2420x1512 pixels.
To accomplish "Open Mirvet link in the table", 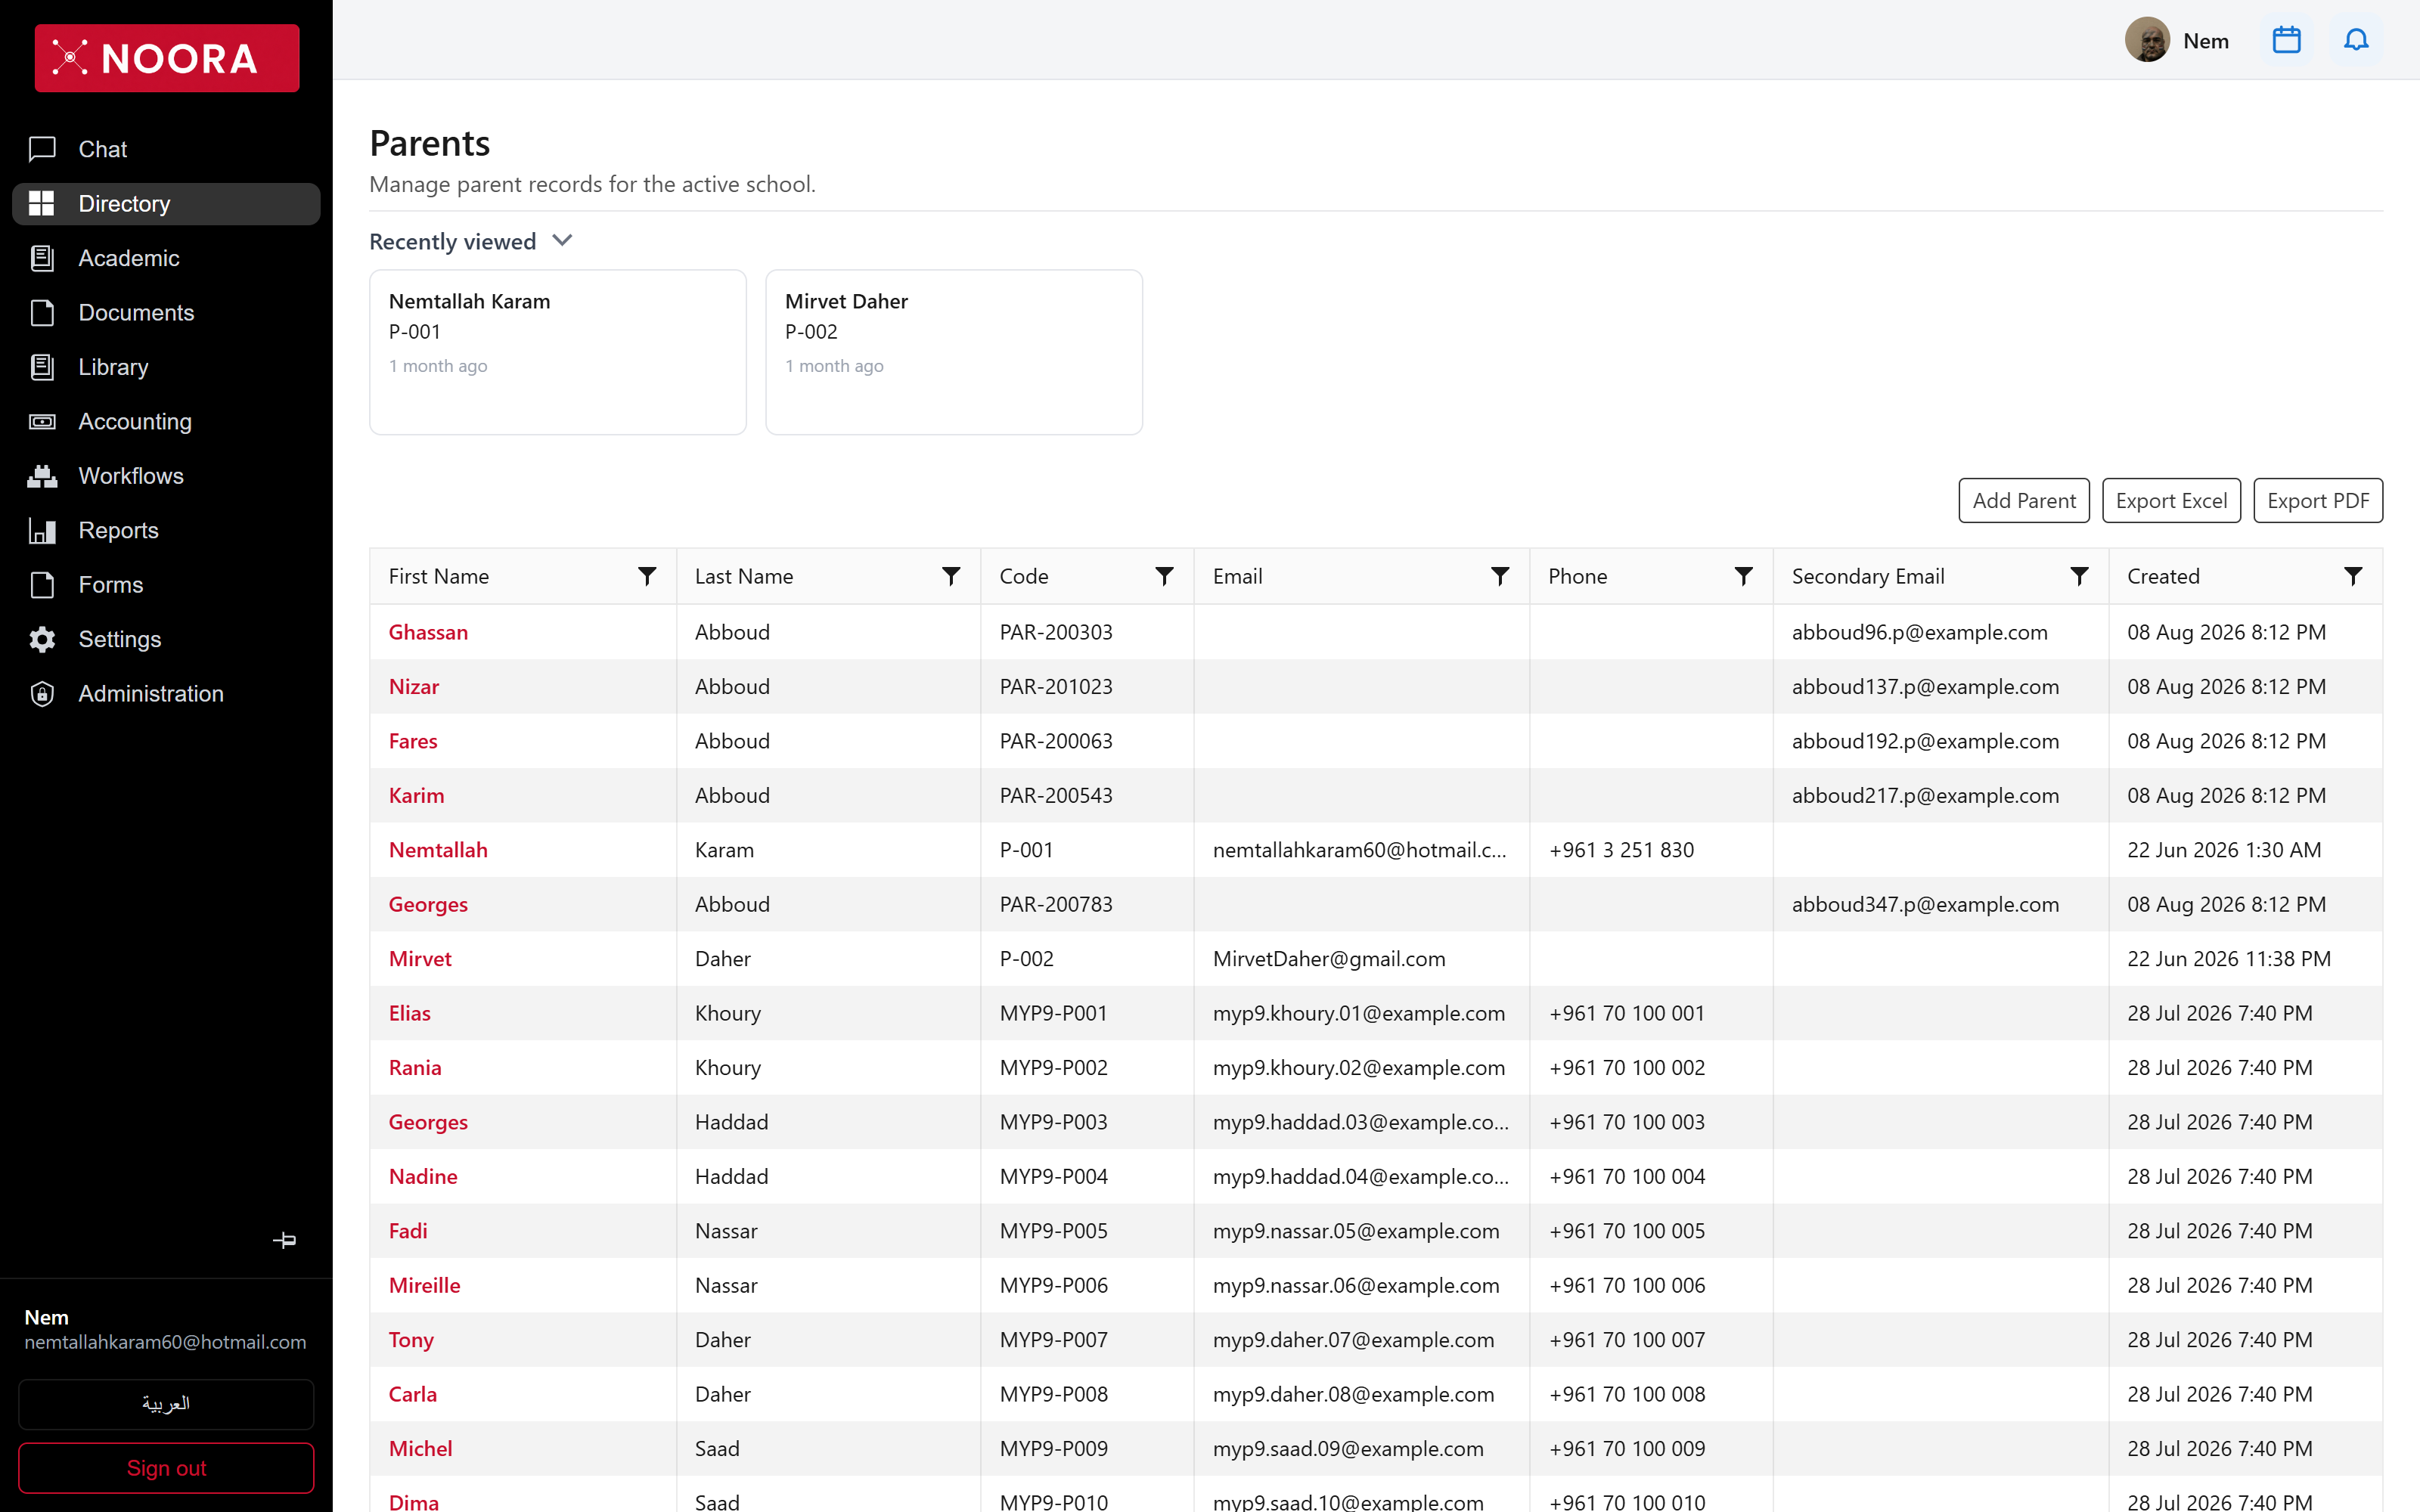I will coord(420,958).
